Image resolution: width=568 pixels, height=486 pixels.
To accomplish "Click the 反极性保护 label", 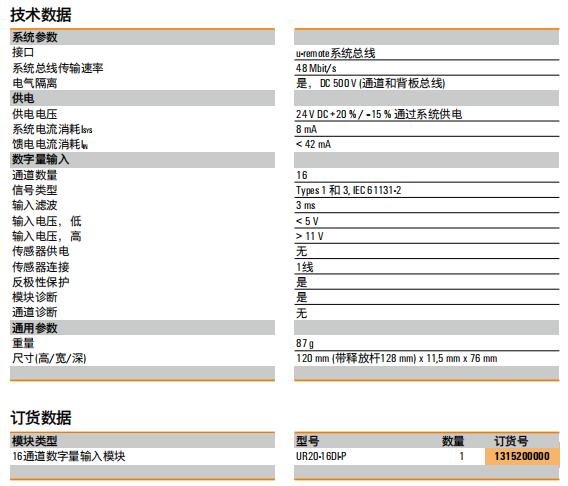I will click(41, 282).
